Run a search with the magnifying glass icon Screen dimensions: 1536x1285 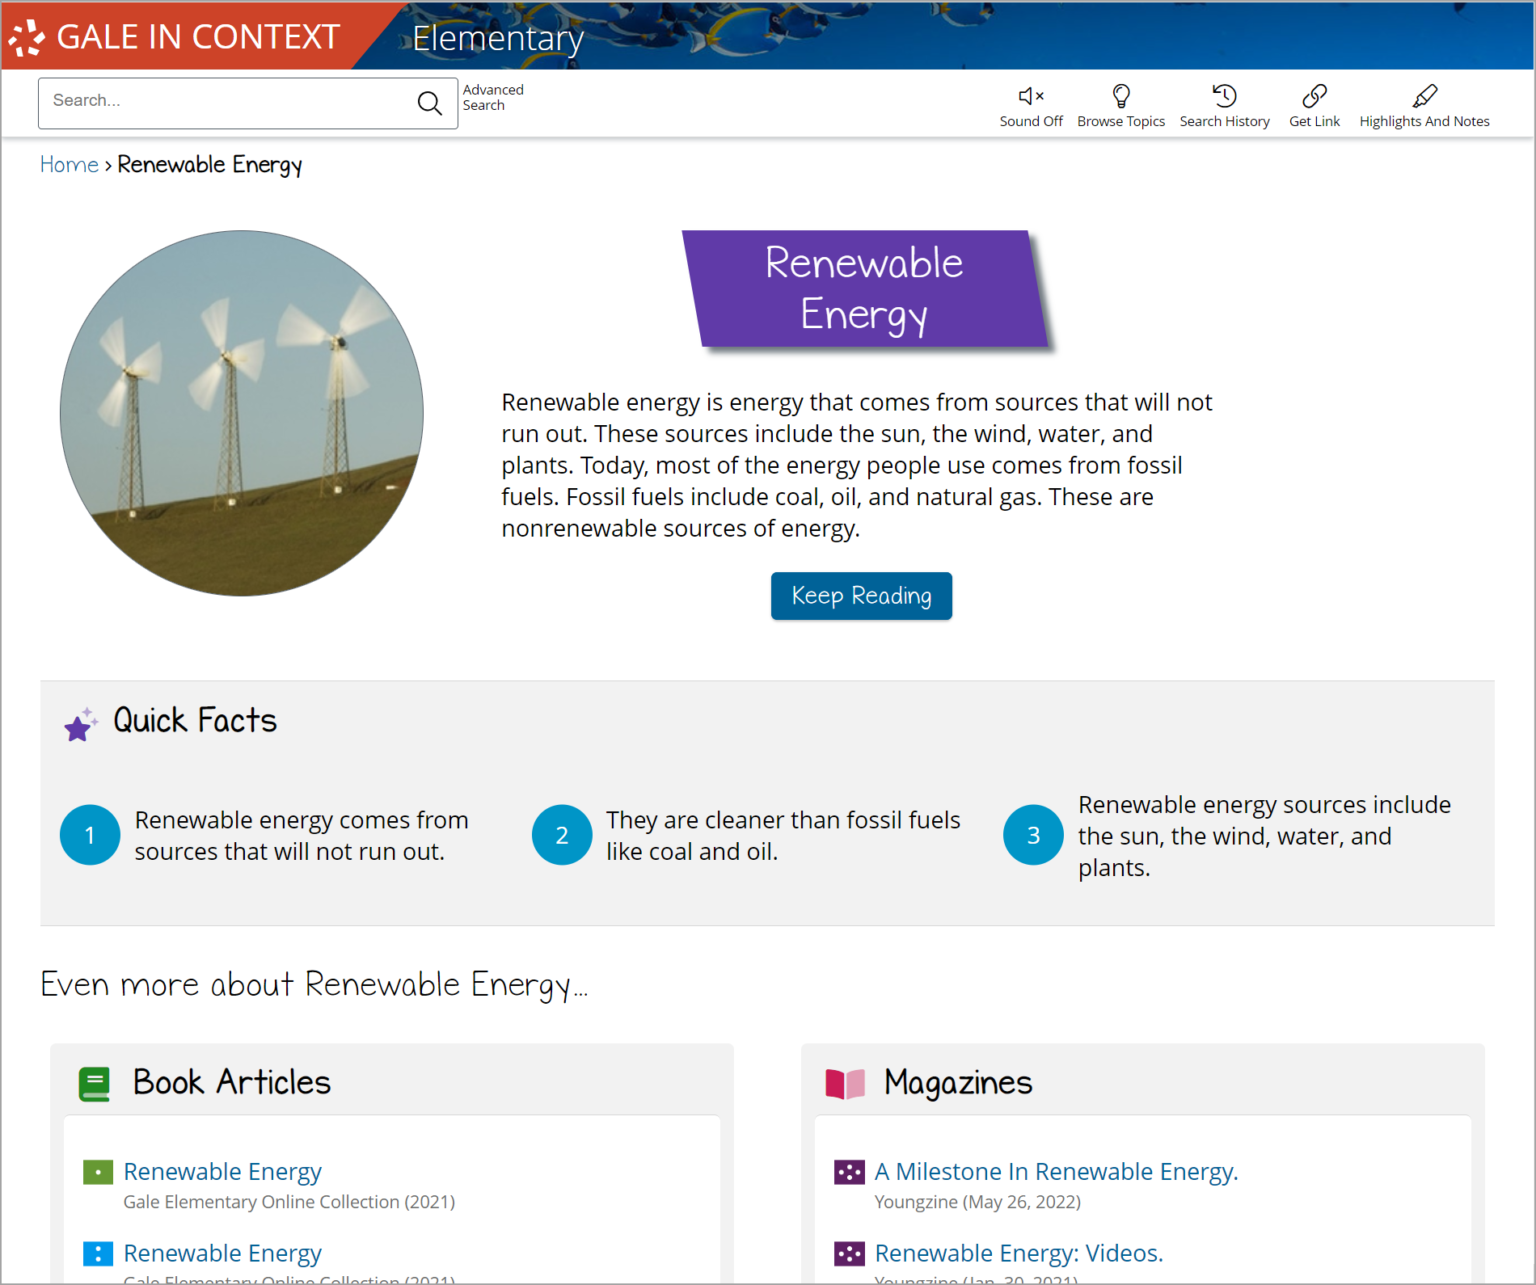point(430,102)
